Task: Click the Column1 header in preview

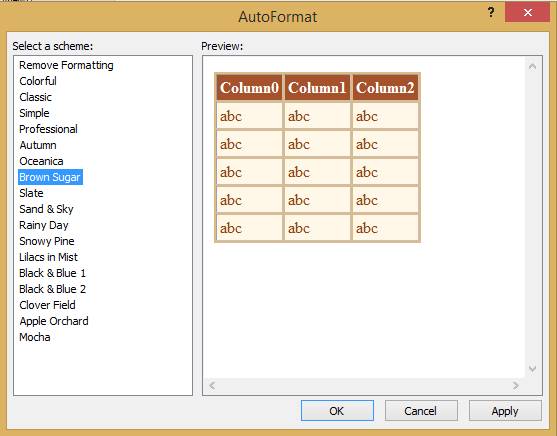Action: [317, 87]
